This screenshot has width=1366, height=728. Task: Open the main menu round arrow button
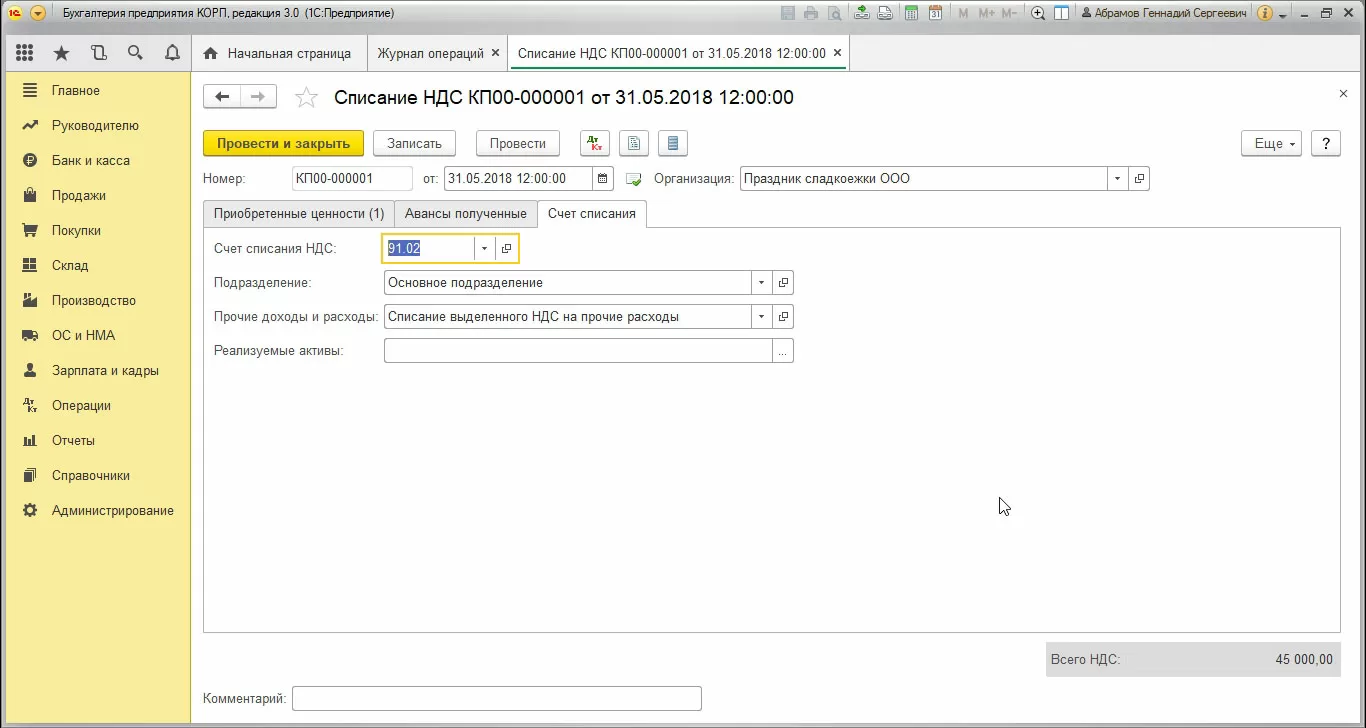[38, 14]
